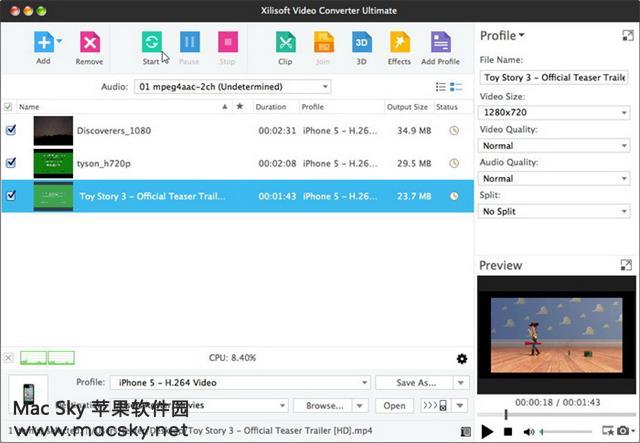Stop the preview playback
Viewport: 640px width, 443px height.
click(508, 432)
